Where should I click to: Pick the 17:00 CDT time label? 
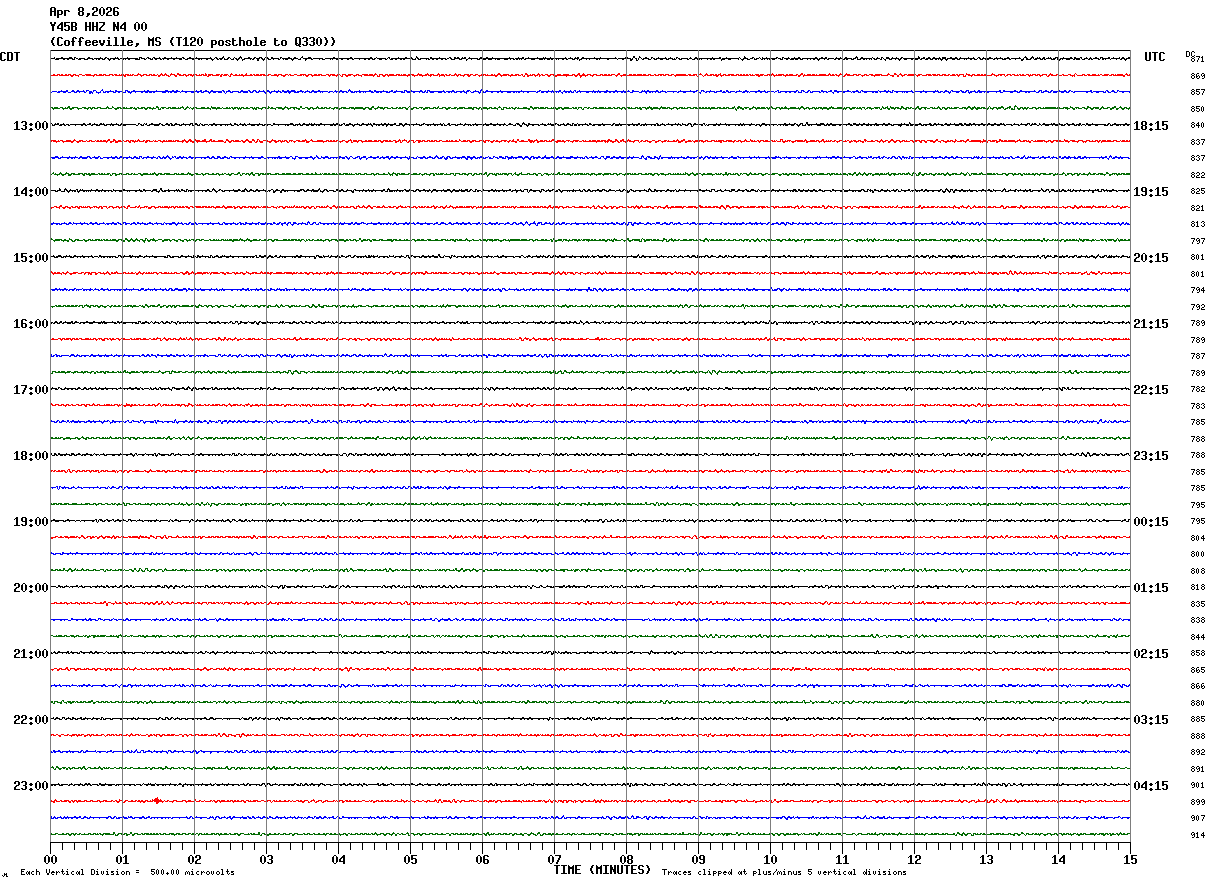pos(30,390)
